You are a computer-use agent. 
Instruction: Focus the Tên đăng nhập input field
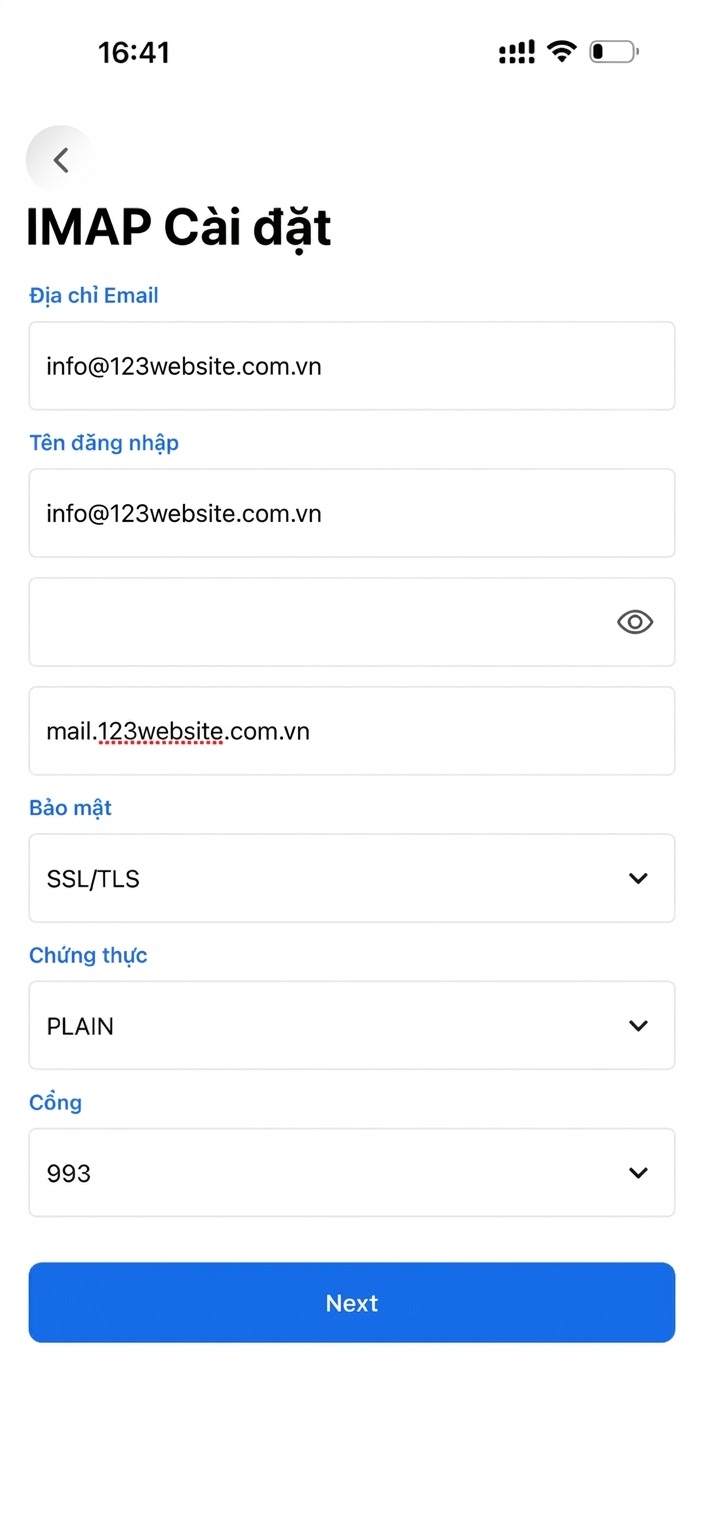(351, 513)
